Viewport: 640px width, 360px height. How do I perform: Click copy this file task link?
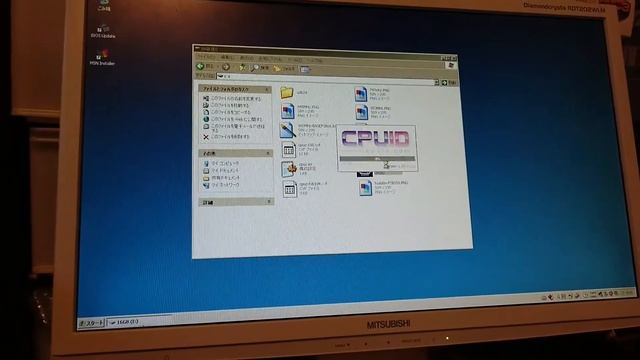227,112
